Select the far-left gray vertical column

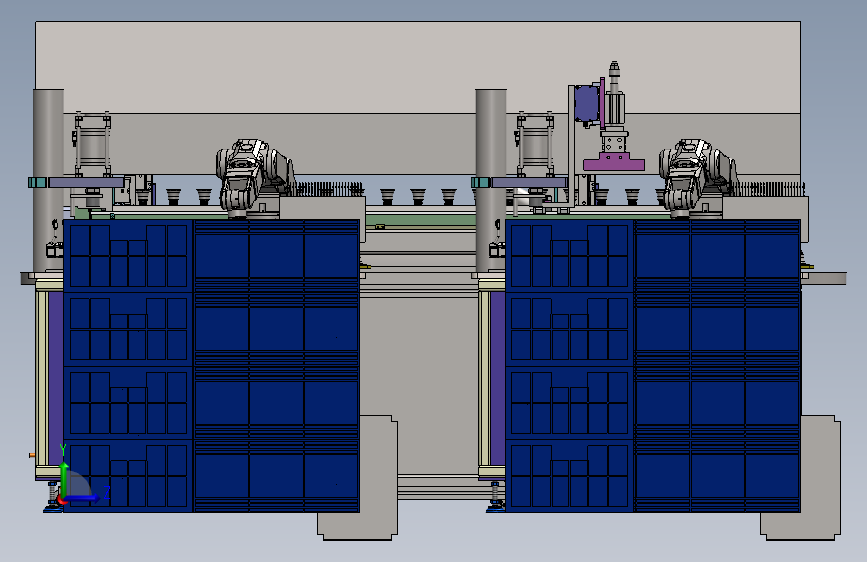coord(48,180)
